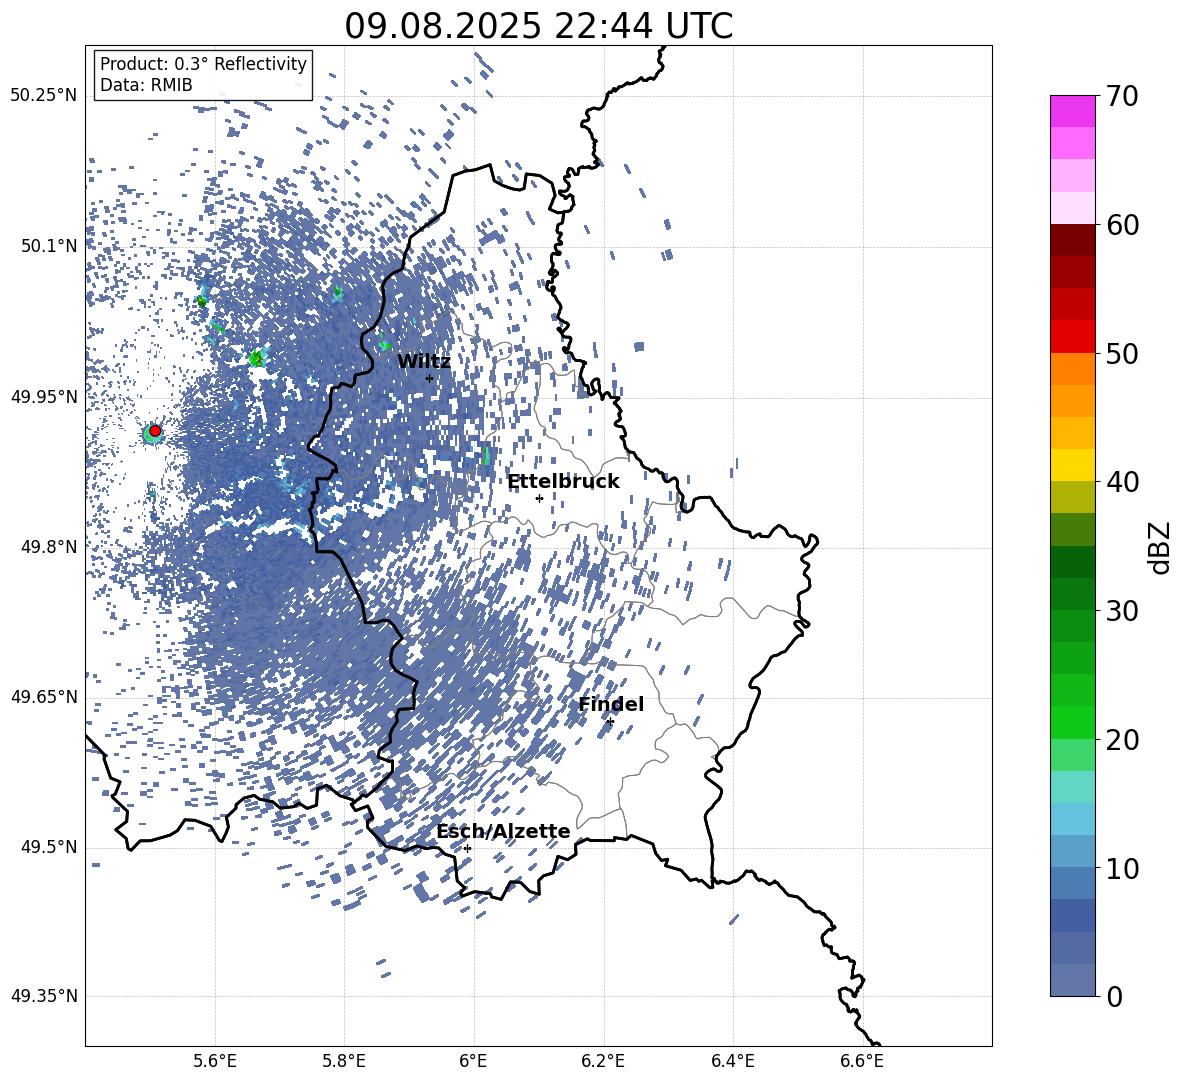The image size is (1184, 1081).
Task: Click the 5.8°E longitude tick label
Action: click(344, 1061)
